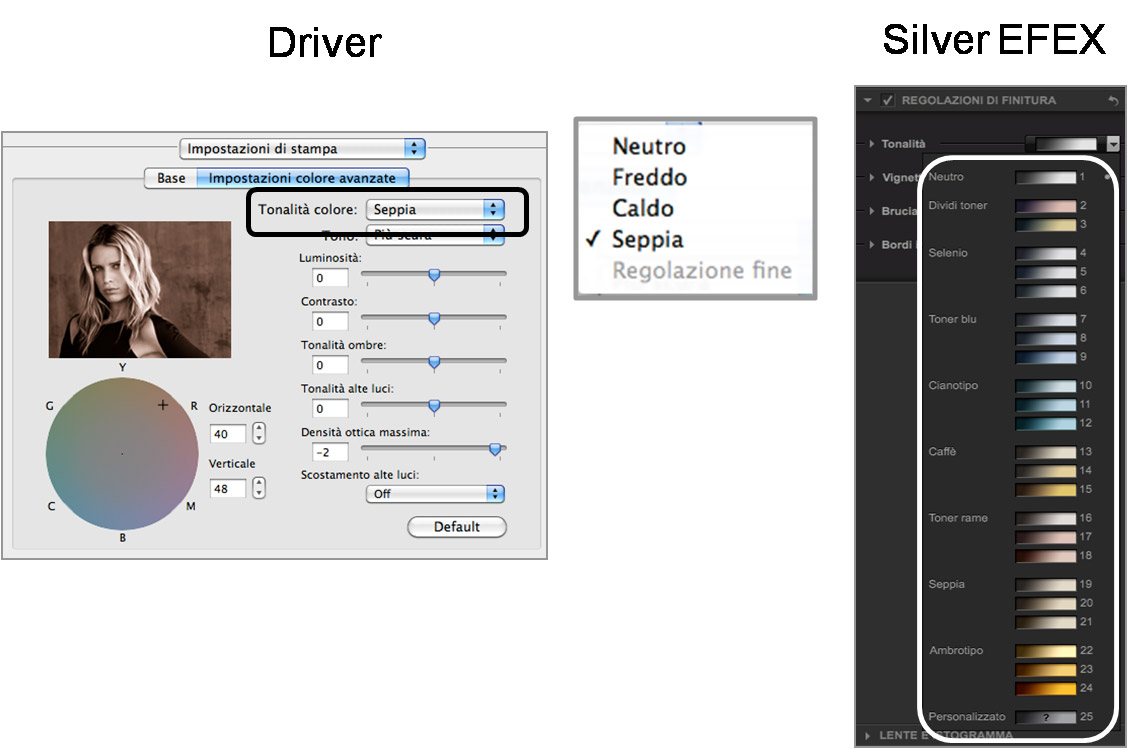Focus the Tonalità alte luci value field

[330, 408]
